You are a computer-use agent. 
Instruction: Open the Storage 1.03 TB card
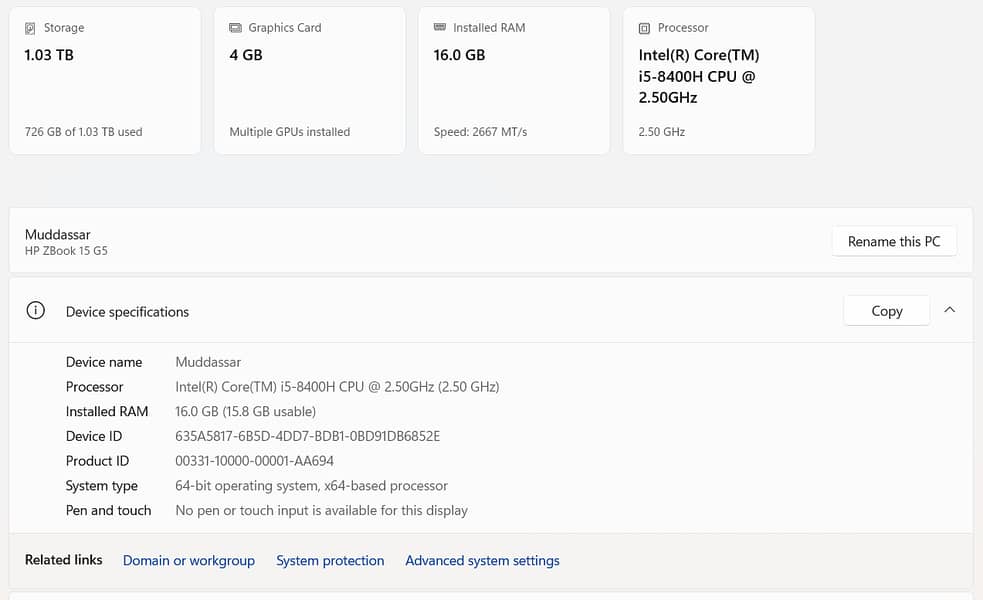point(105,80)
